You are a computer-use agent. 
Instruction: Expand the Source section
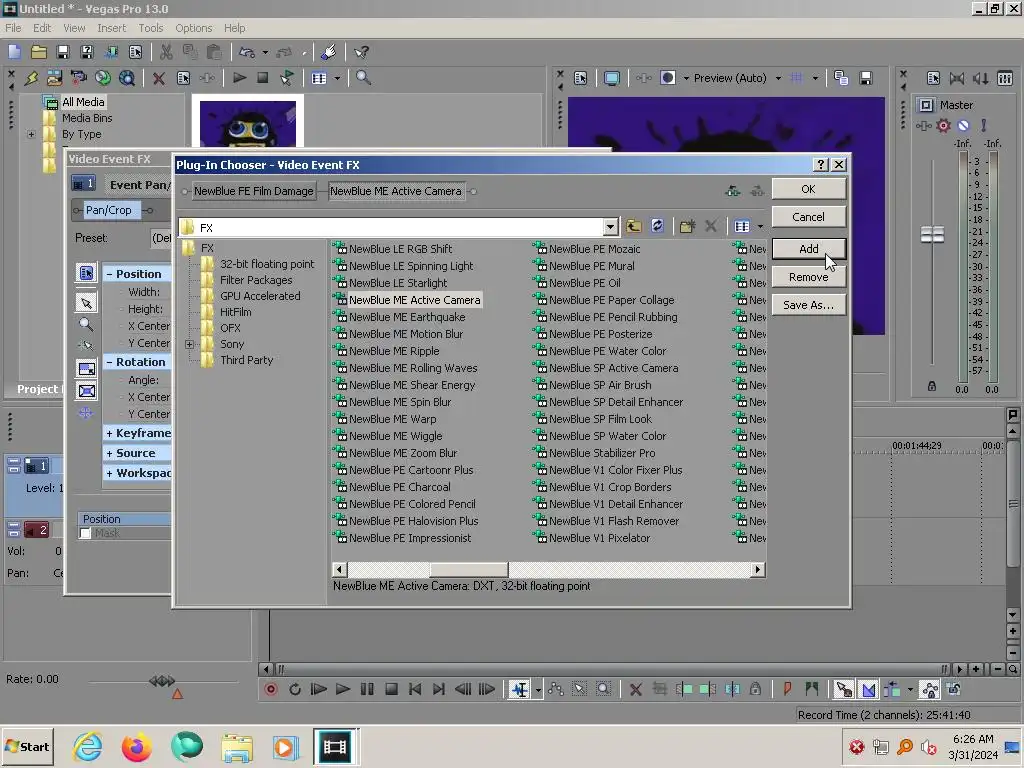point(110,453)
